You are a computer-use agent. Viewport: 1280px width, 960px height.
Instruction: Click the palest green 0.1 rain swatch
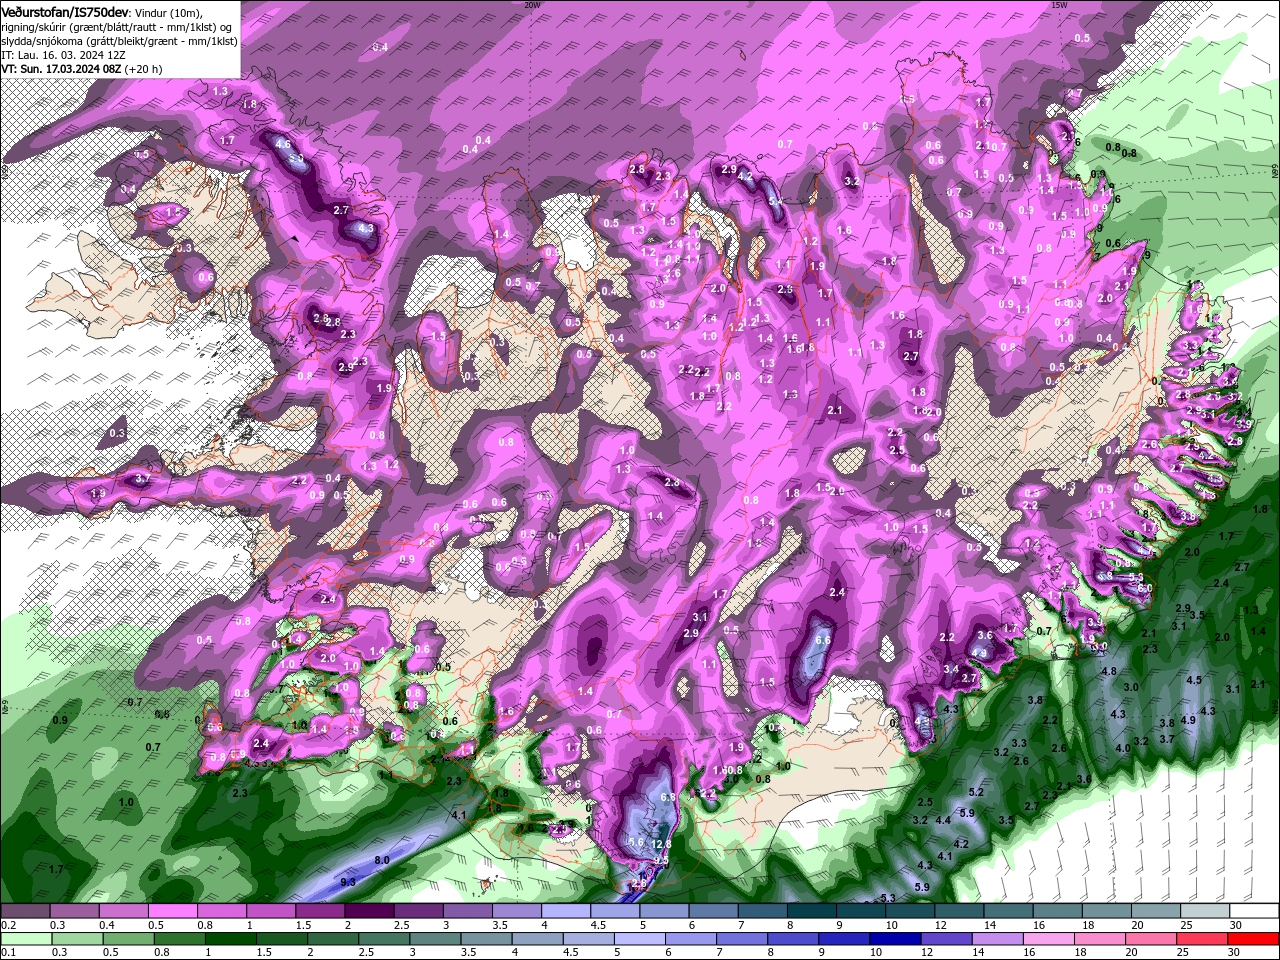(x=25, y=939)
